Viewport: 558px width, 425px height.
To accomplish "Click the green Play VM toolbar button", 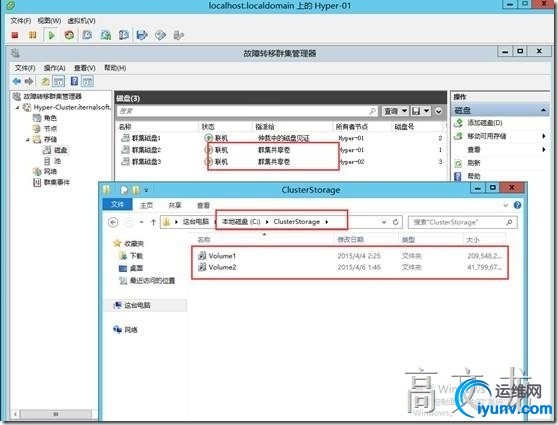I will [x=51, y=35].
